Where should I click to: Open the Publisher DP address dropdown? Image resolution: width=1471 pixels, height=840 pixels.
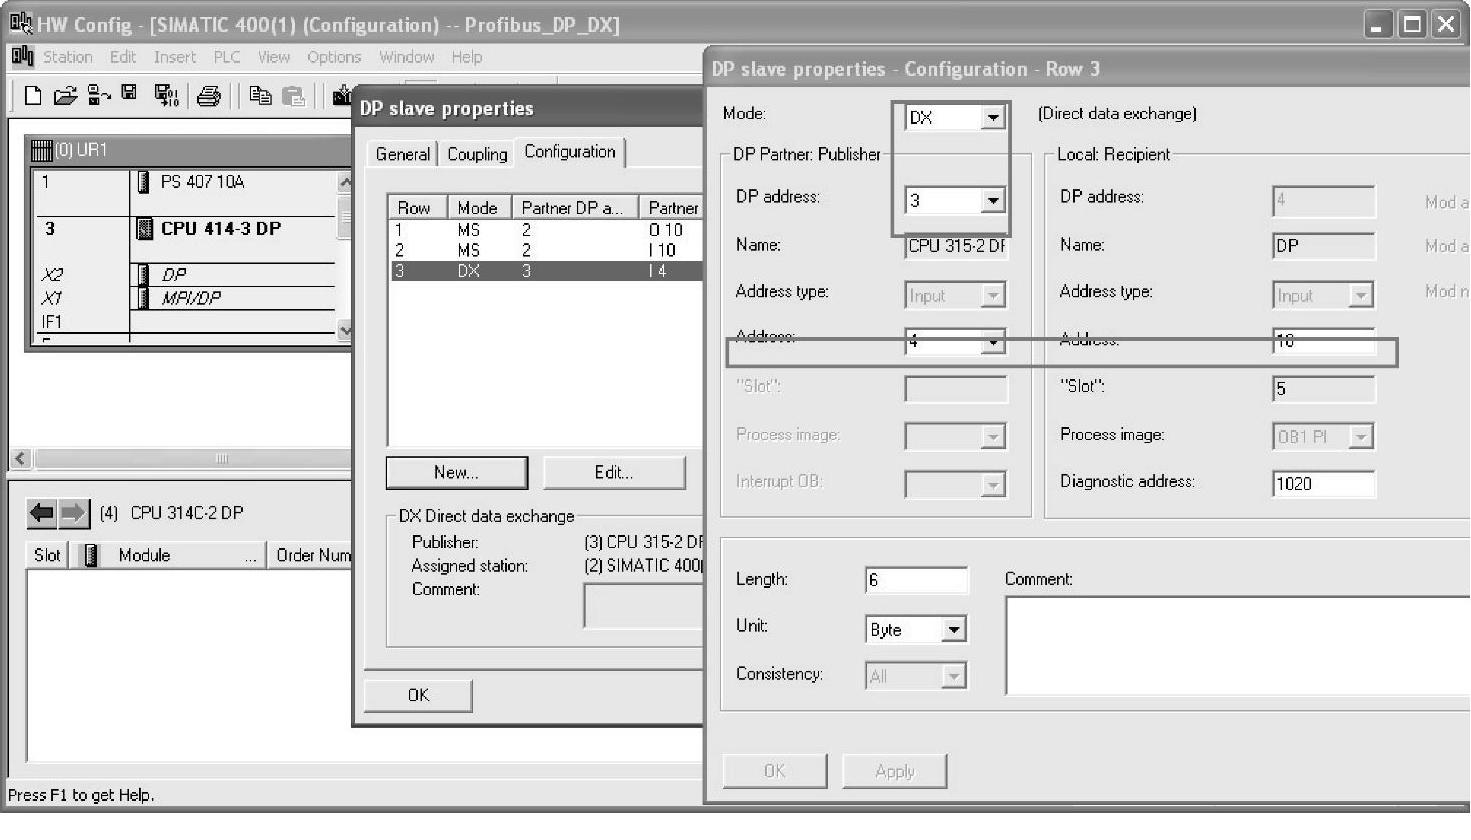(992, 201)
